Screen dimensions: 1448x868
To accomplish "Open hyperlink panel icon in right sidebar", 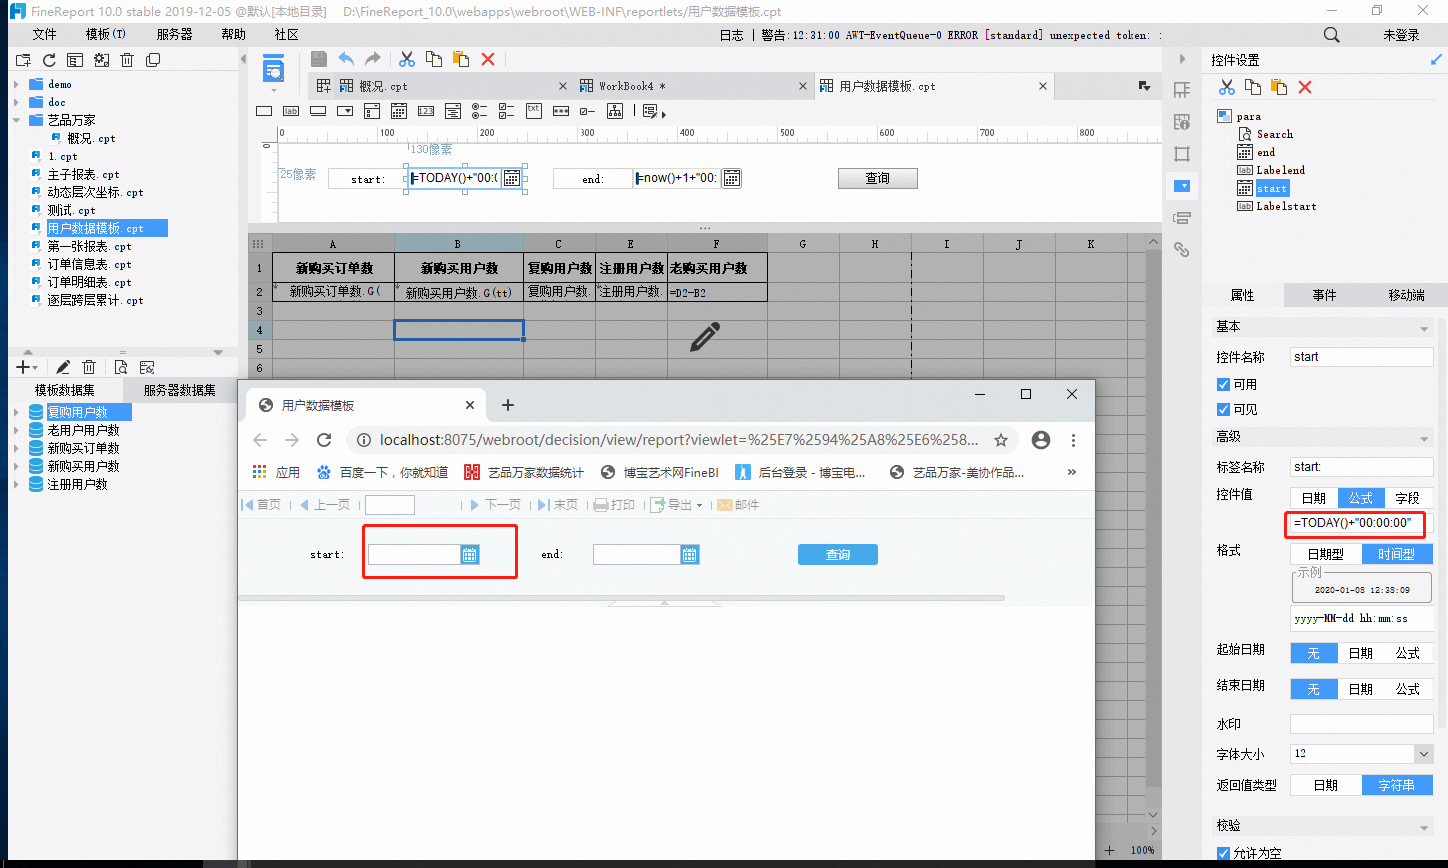I will (1182, 250).
